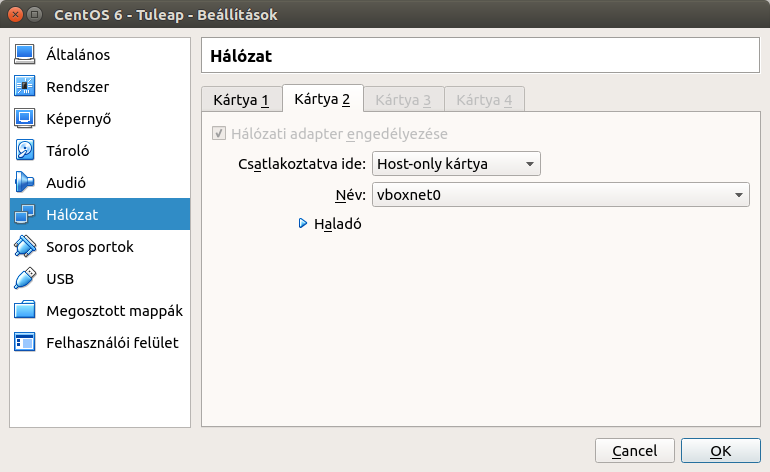Switch to the Kártya 1 tab
The height and width of the screenshot is (472, 770).
tap(241, 100)
